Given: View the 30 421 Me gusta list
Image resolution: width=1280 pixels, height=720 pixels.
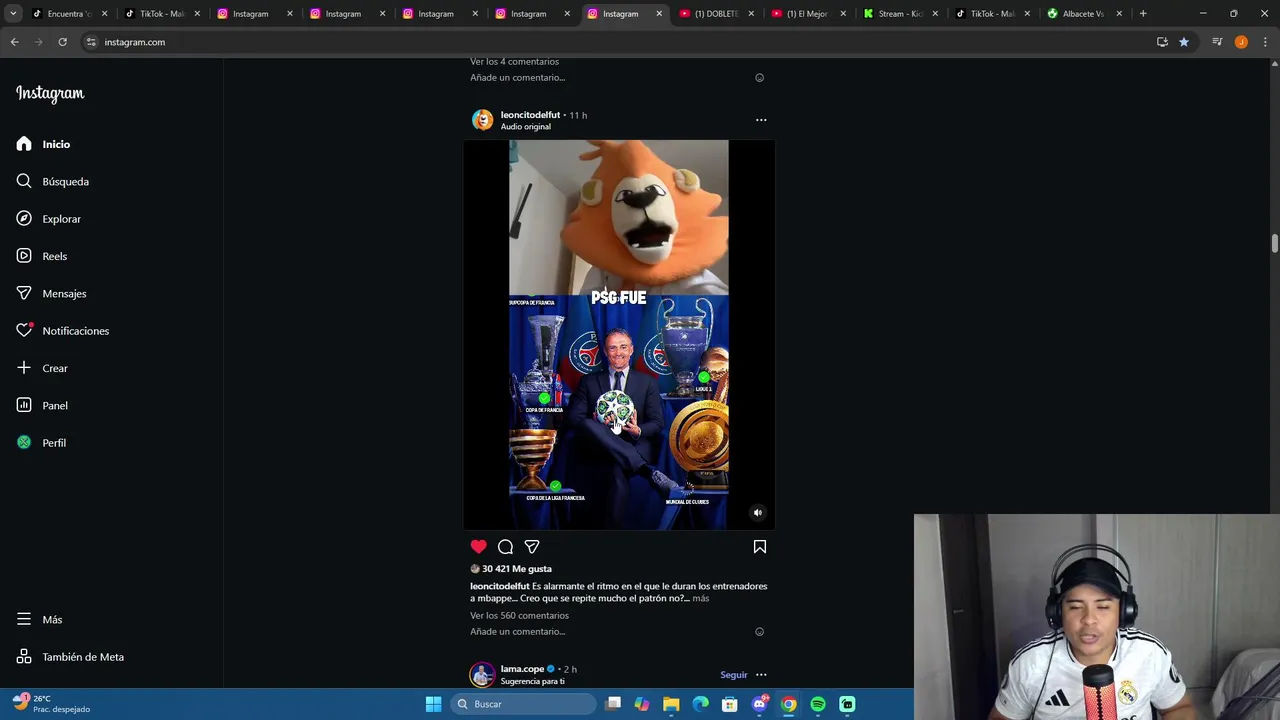Looking at the screenshot, I should point(517,569).
